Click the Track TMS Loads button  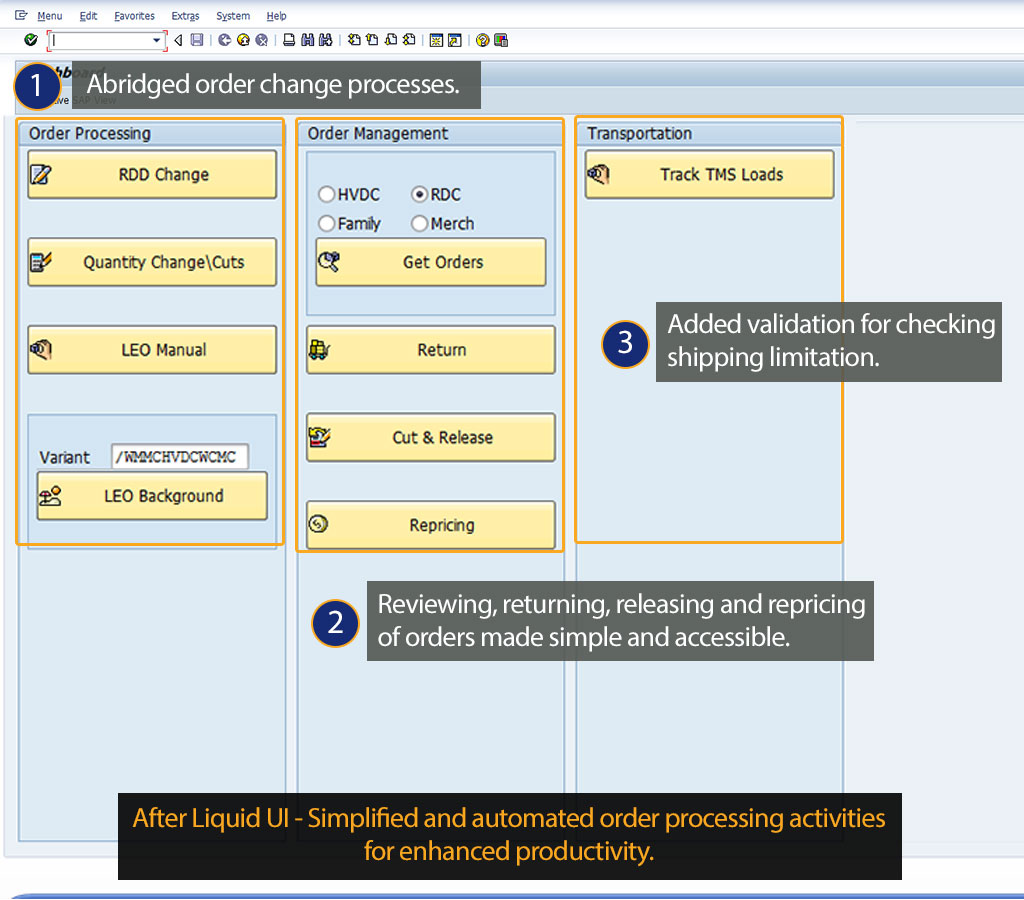tap(709, 175)
